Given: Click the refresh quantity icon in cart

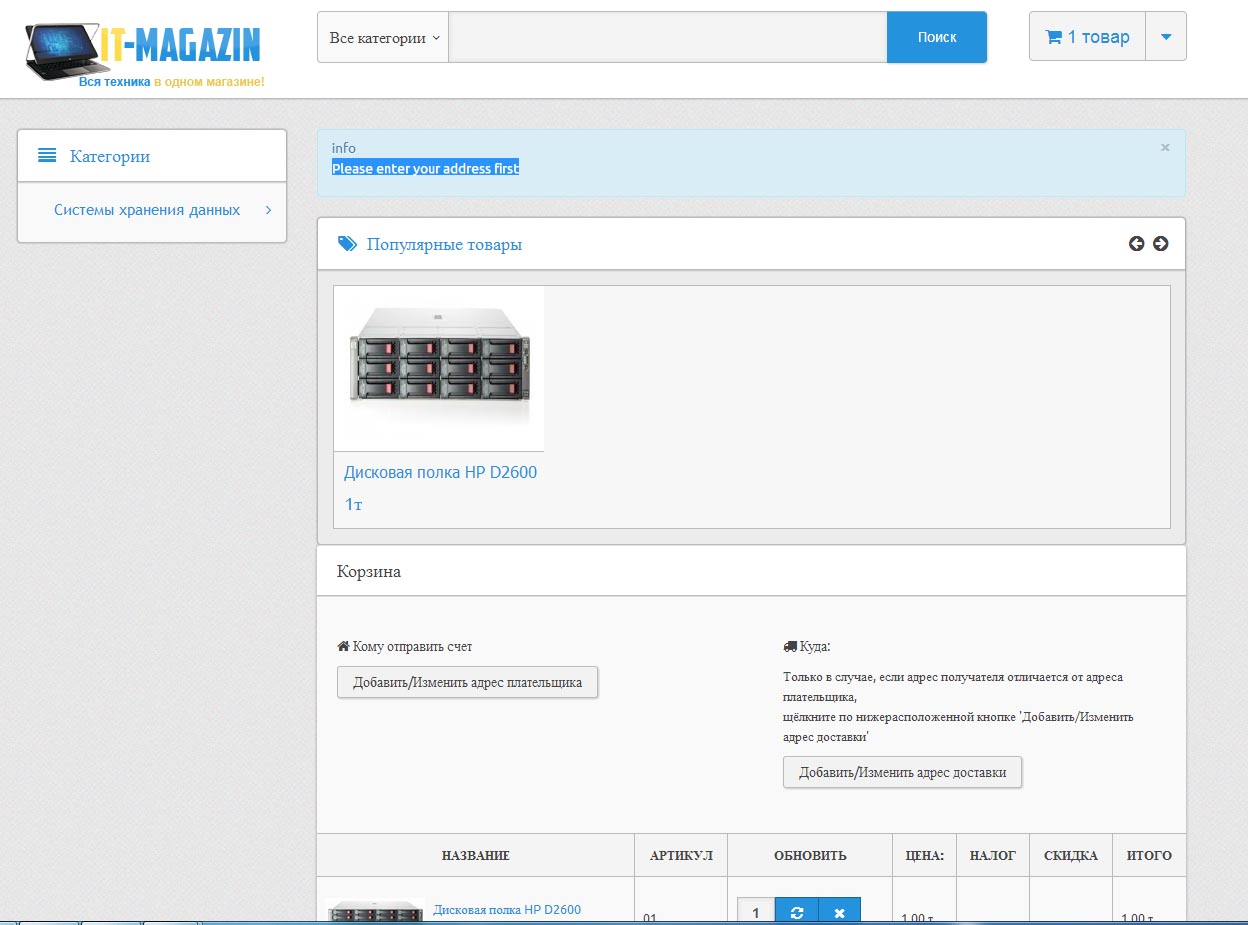Looking at the screenshot, I should coord(797,912).
